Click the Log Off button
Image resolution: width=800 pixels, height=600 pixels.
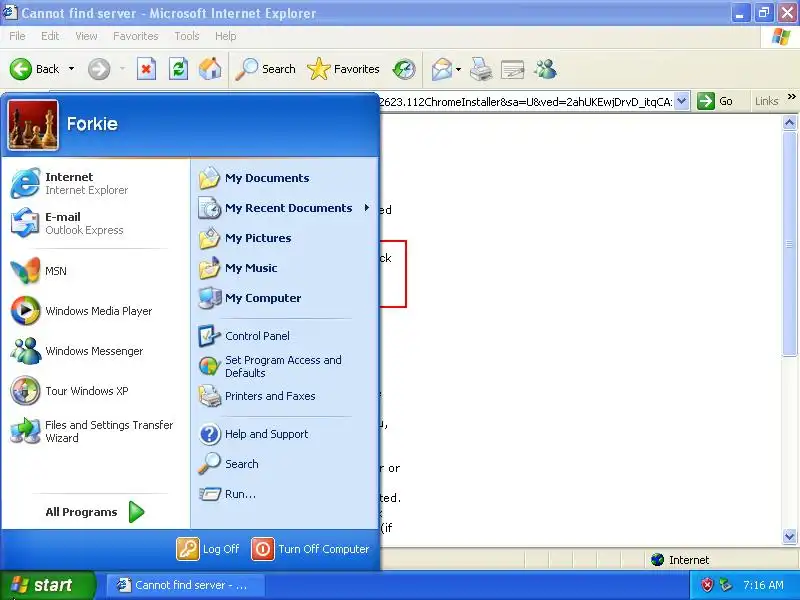(208, 549)
